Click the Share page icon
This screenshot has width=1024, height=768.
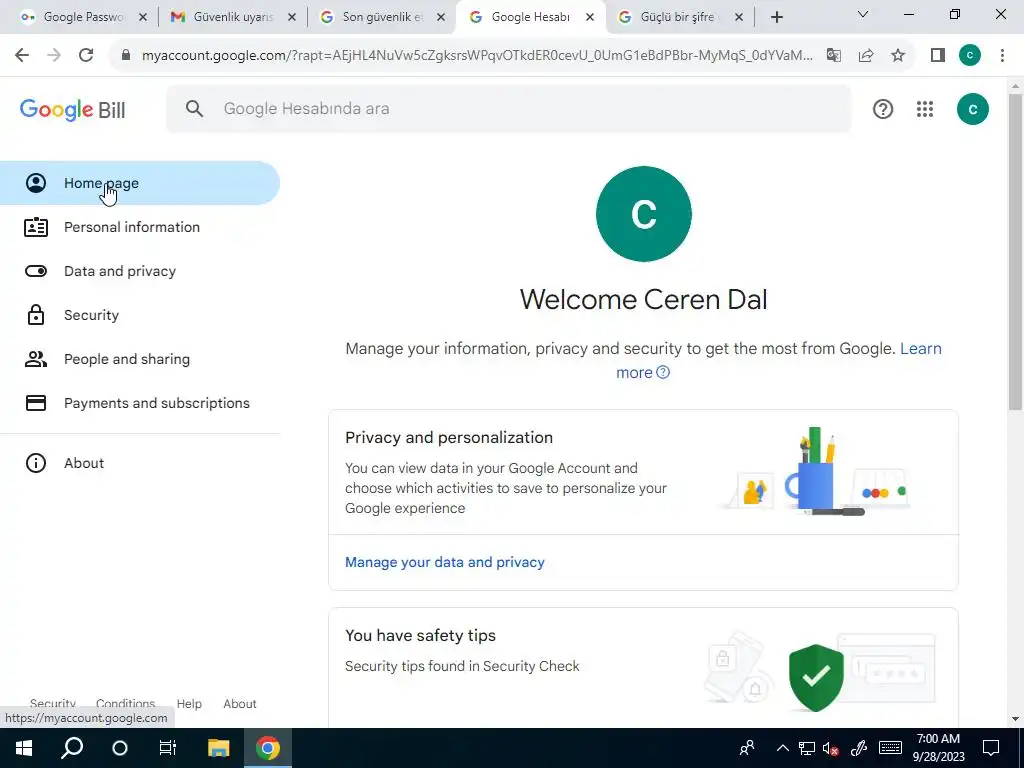click(x=866, y=55)
